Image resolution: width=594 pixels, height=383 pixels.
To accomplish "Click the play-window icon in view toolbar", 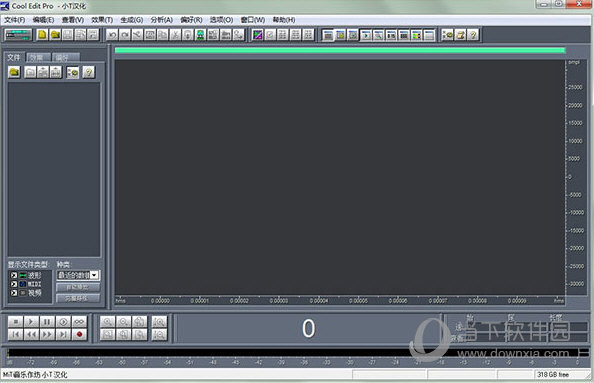I will tap(366, 35).
